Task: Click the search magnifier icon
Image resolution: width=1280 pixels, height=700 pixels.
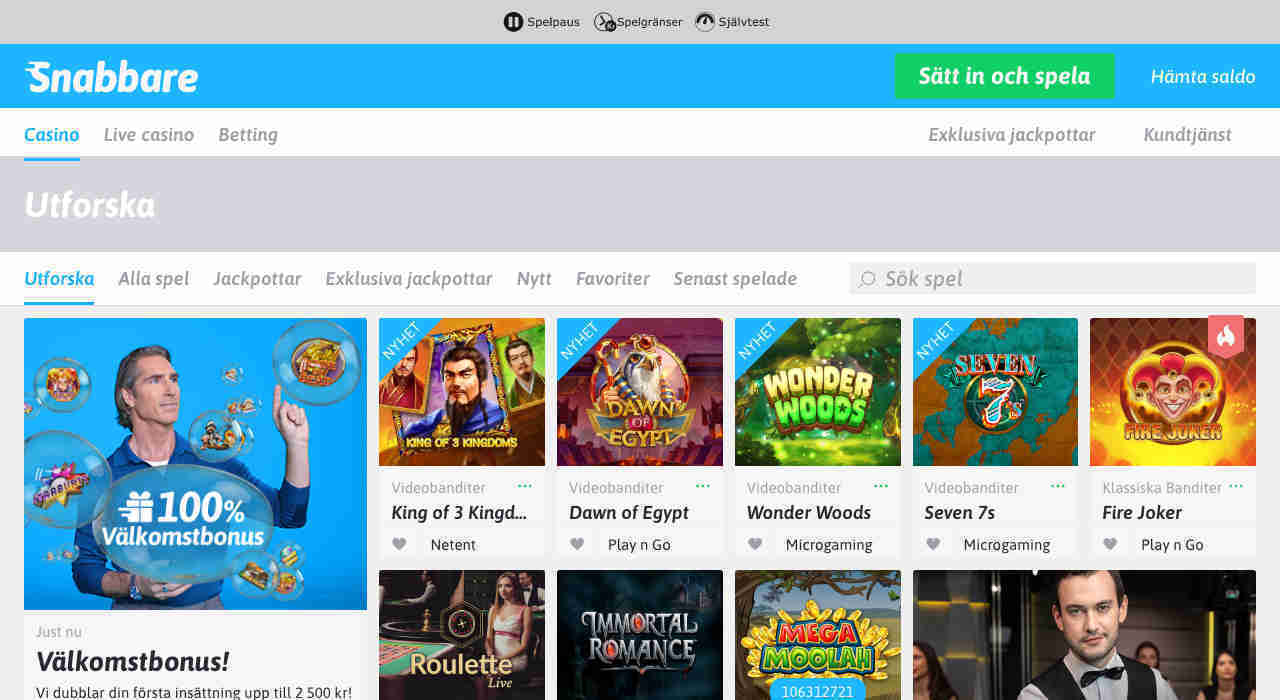Action: [x=867, y=279]
